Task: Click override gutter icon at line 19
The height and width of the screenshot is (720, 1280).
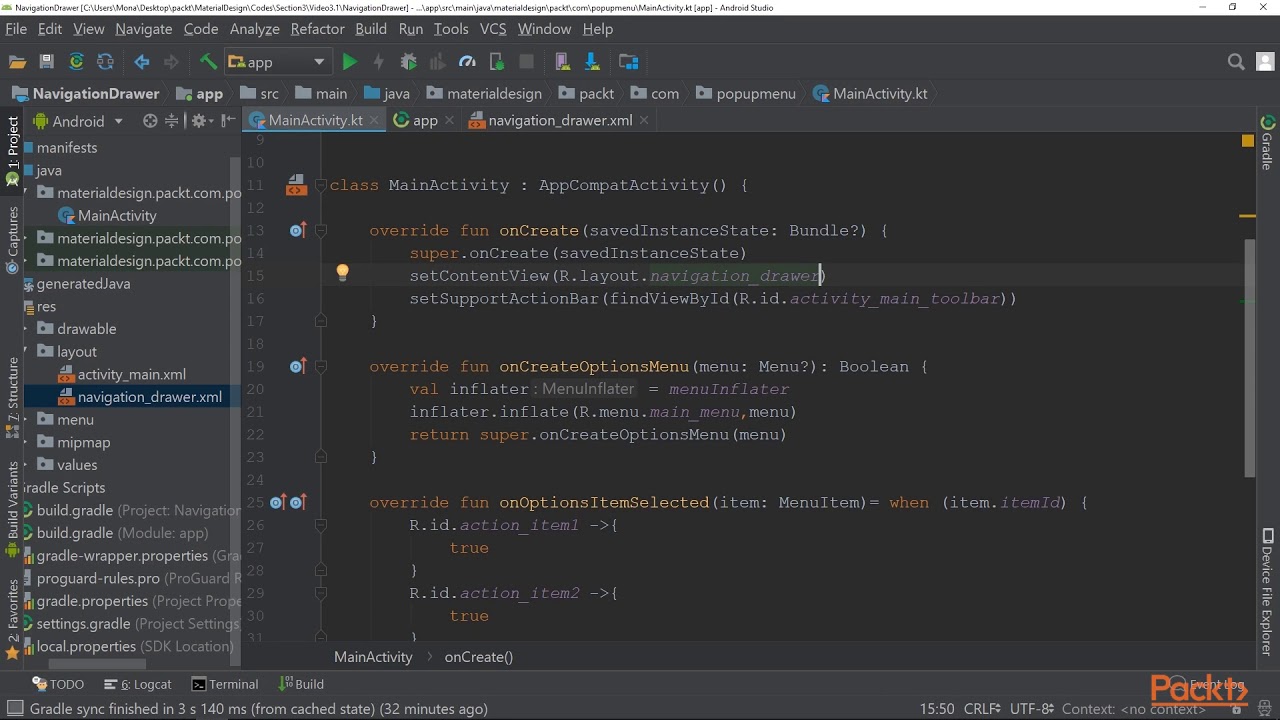Action: (x=297, y=367)
